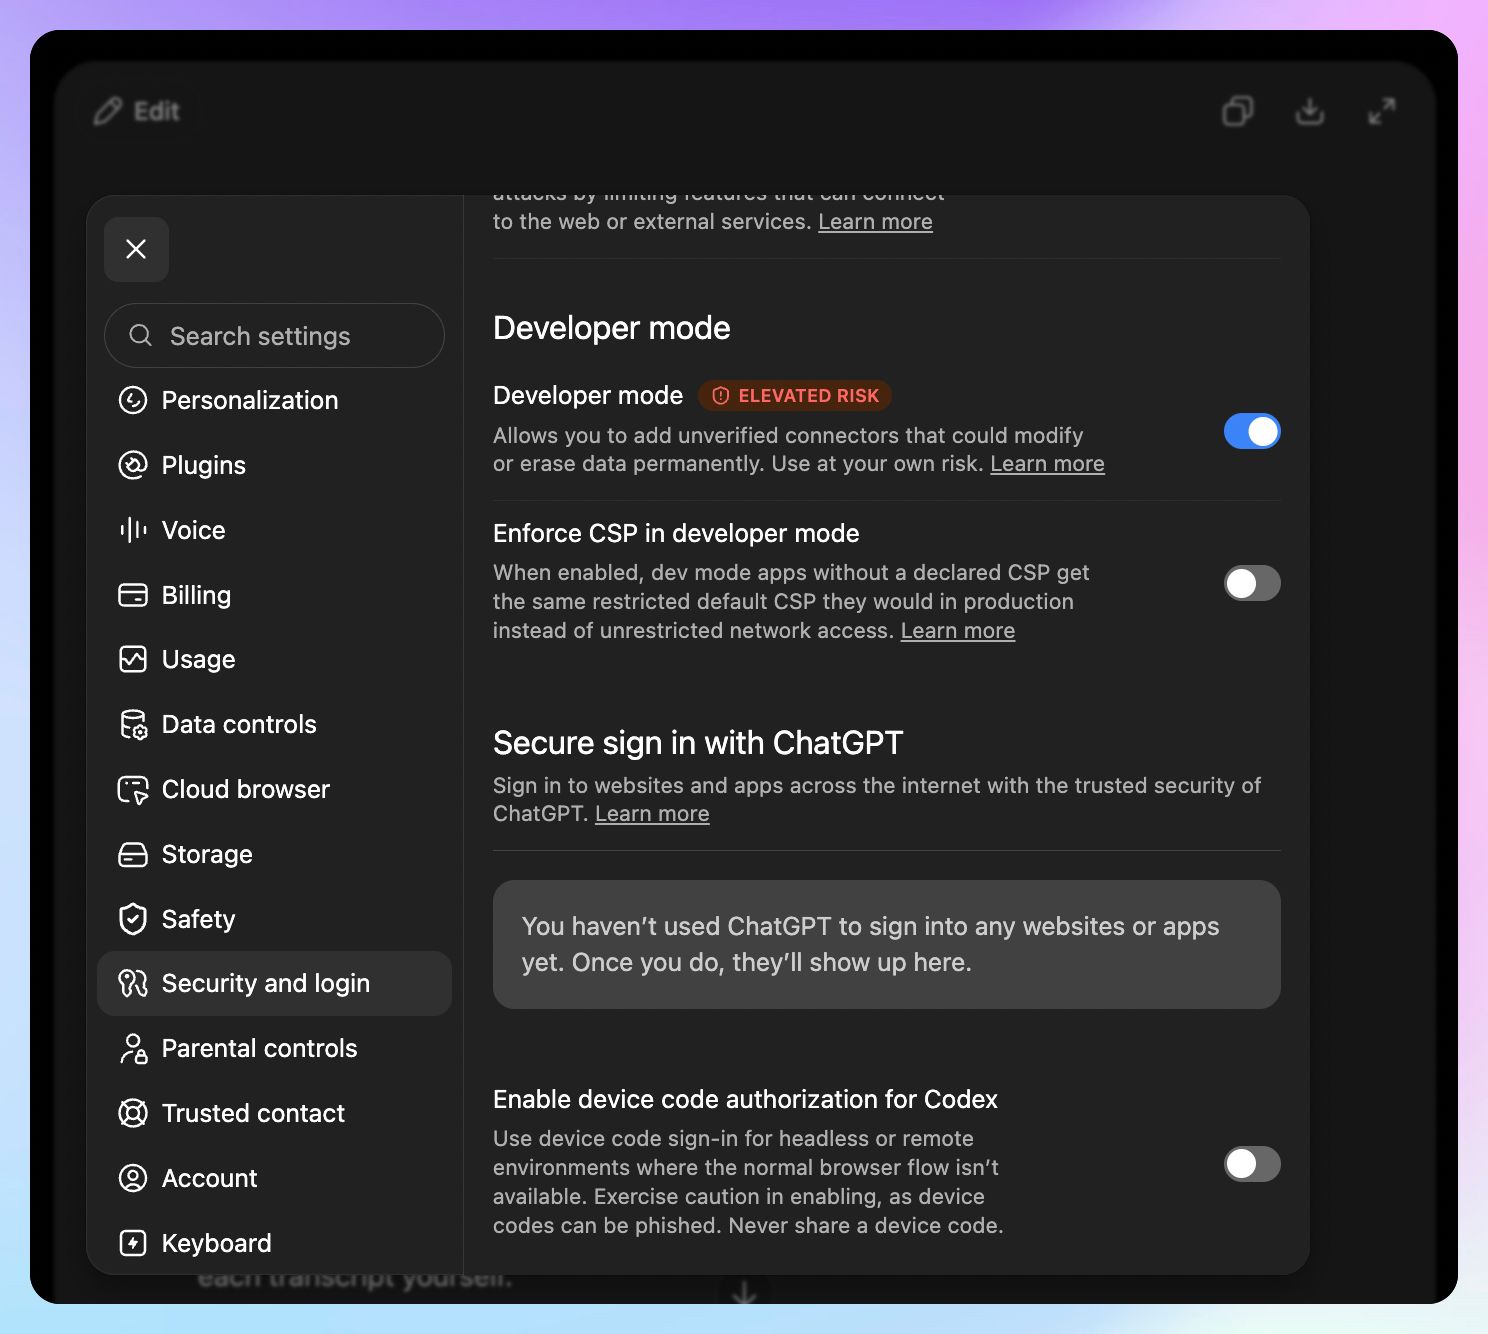
Task: Click the Trusted contact lifebuoy icon
Action: (133, 1113)
